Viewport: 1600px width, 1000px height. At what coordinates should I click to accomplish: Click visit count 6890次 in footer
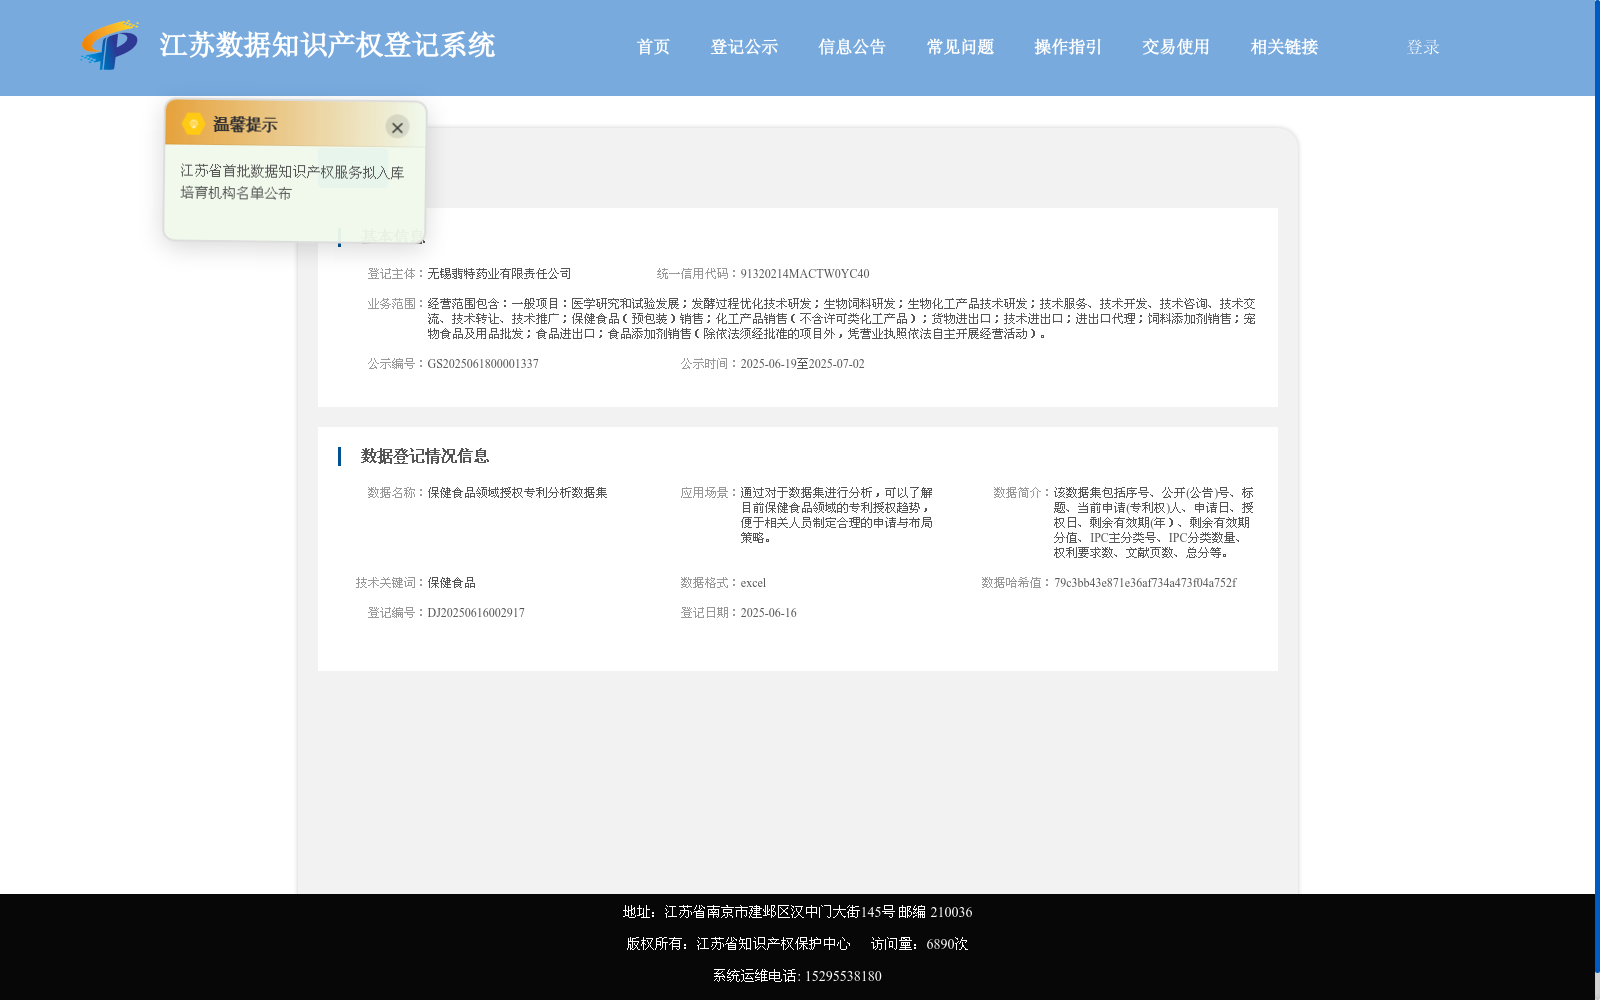pyautogui.click(x=947, y=944)
